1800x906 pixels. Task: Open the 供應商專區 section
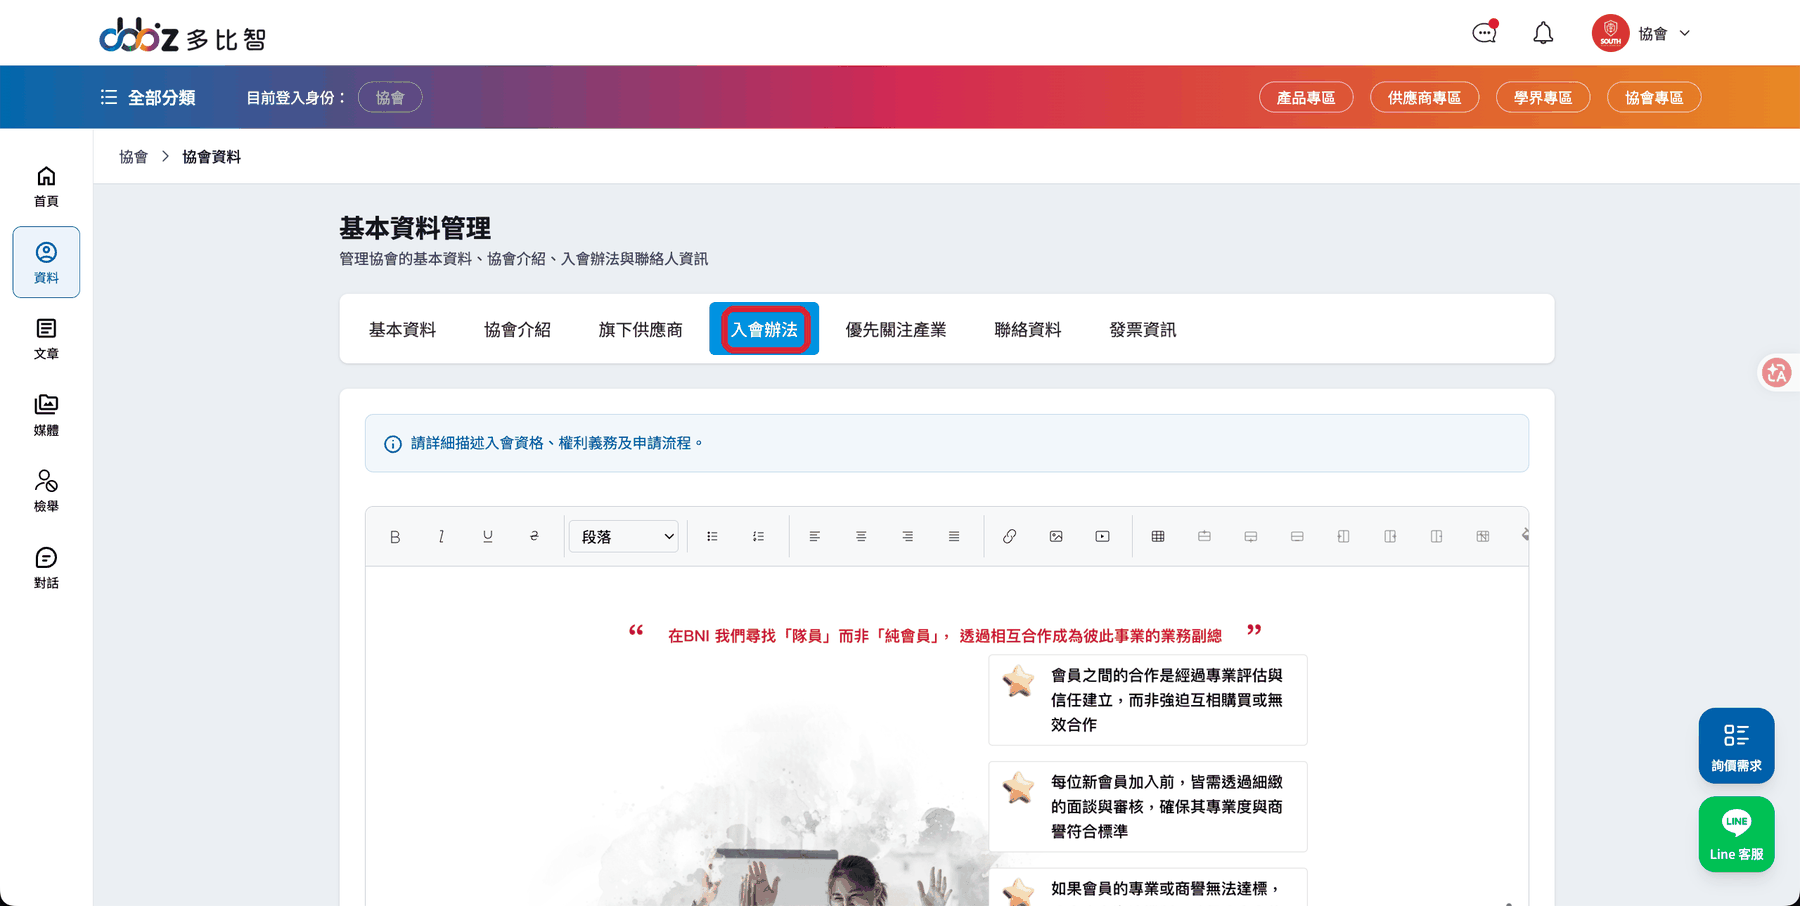[1424, 97]
